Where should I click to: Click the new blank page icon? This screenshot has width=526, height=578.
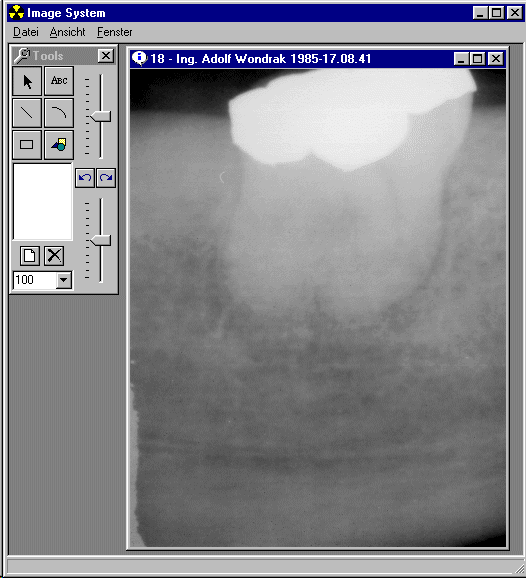point(29,256)
